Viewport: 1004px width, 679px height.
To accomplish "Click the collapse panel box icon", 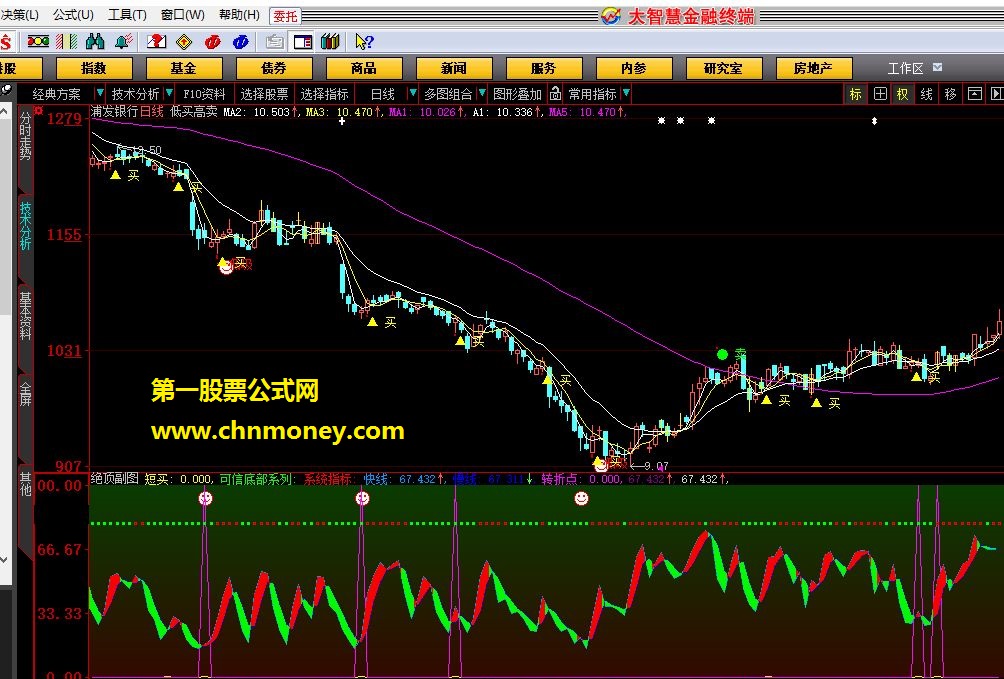I will tap(975, 94).
